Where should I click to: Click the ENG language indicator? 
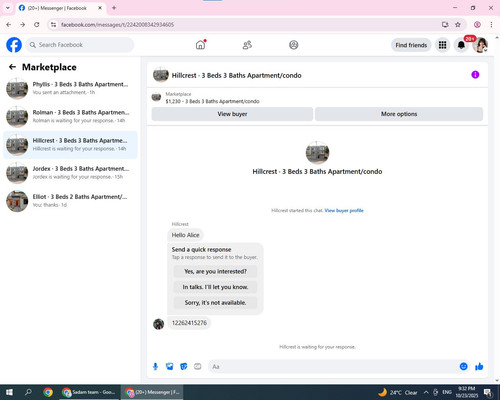tap(447, 392)
